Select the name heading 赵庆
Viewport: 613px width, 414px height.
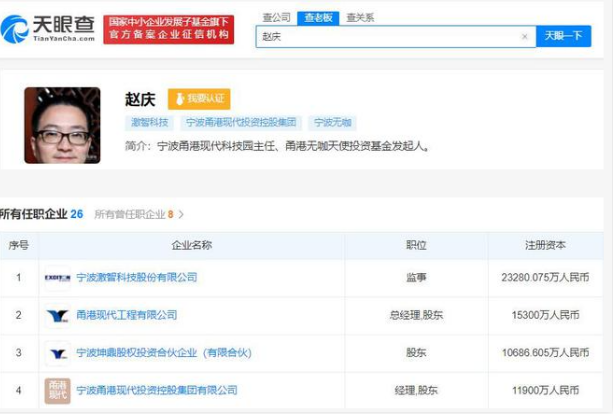coord(140,99)
